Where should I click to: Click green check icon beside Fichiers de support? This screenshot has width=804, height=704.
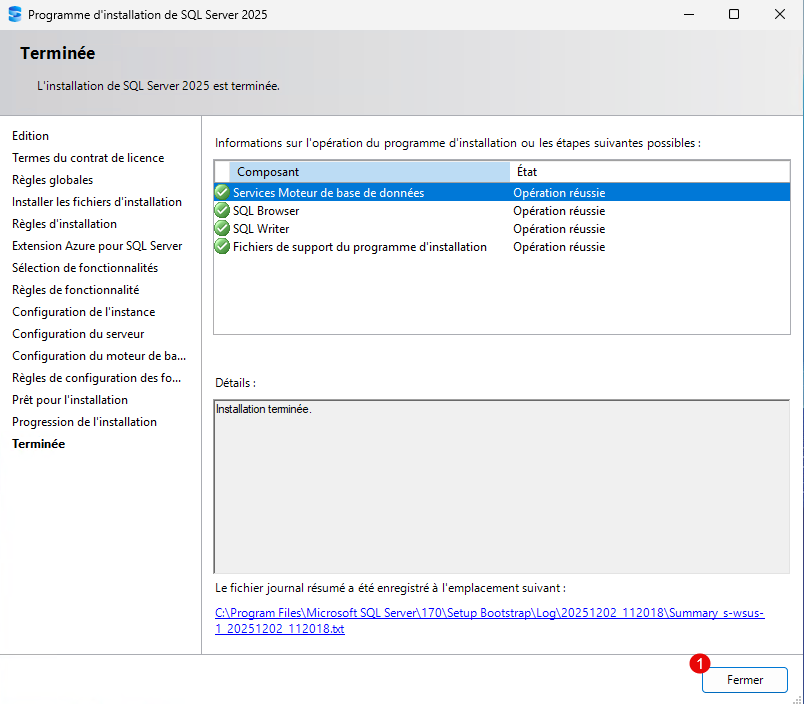pyautogui.click(x=222, y=246)
